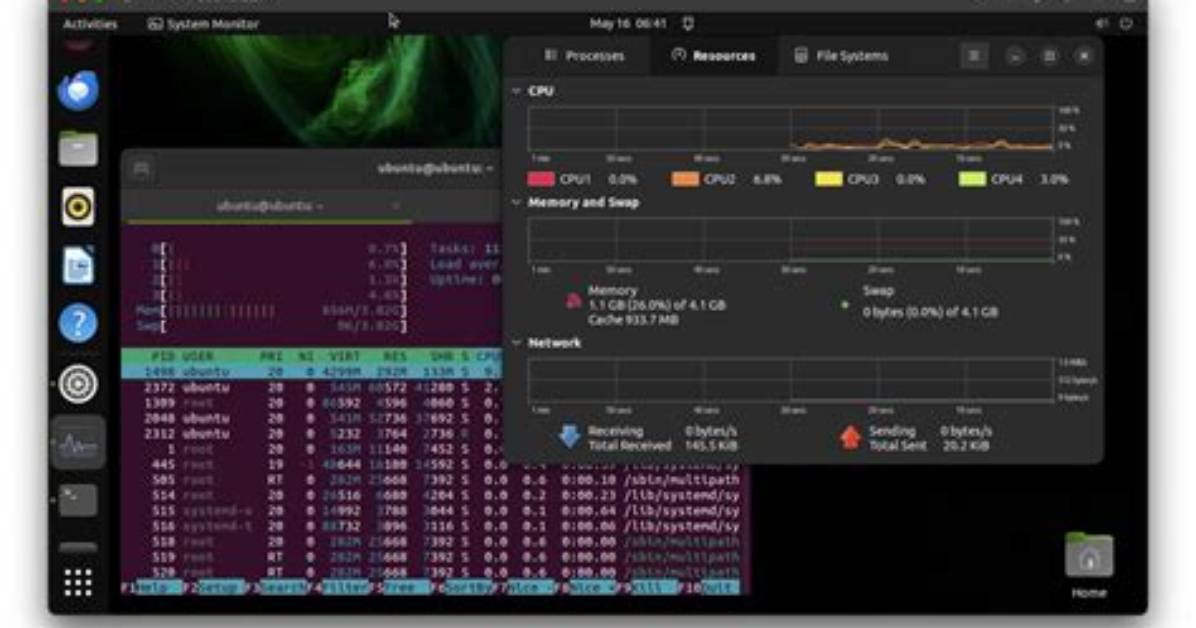
Task: Click the Swap indicator dot icon
Action: 844,304
